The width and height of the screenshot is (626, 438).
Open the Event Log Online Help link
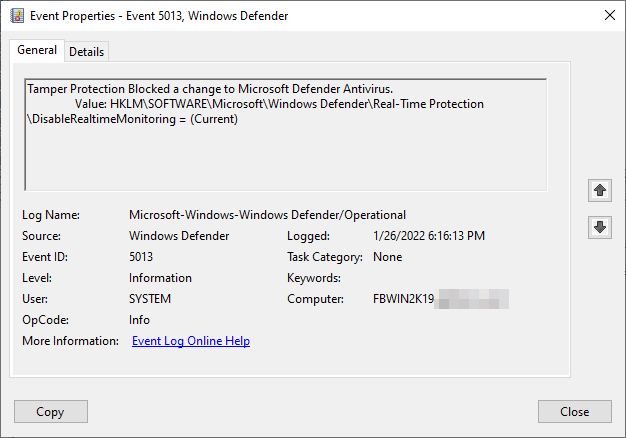click(x=191, y=341)
